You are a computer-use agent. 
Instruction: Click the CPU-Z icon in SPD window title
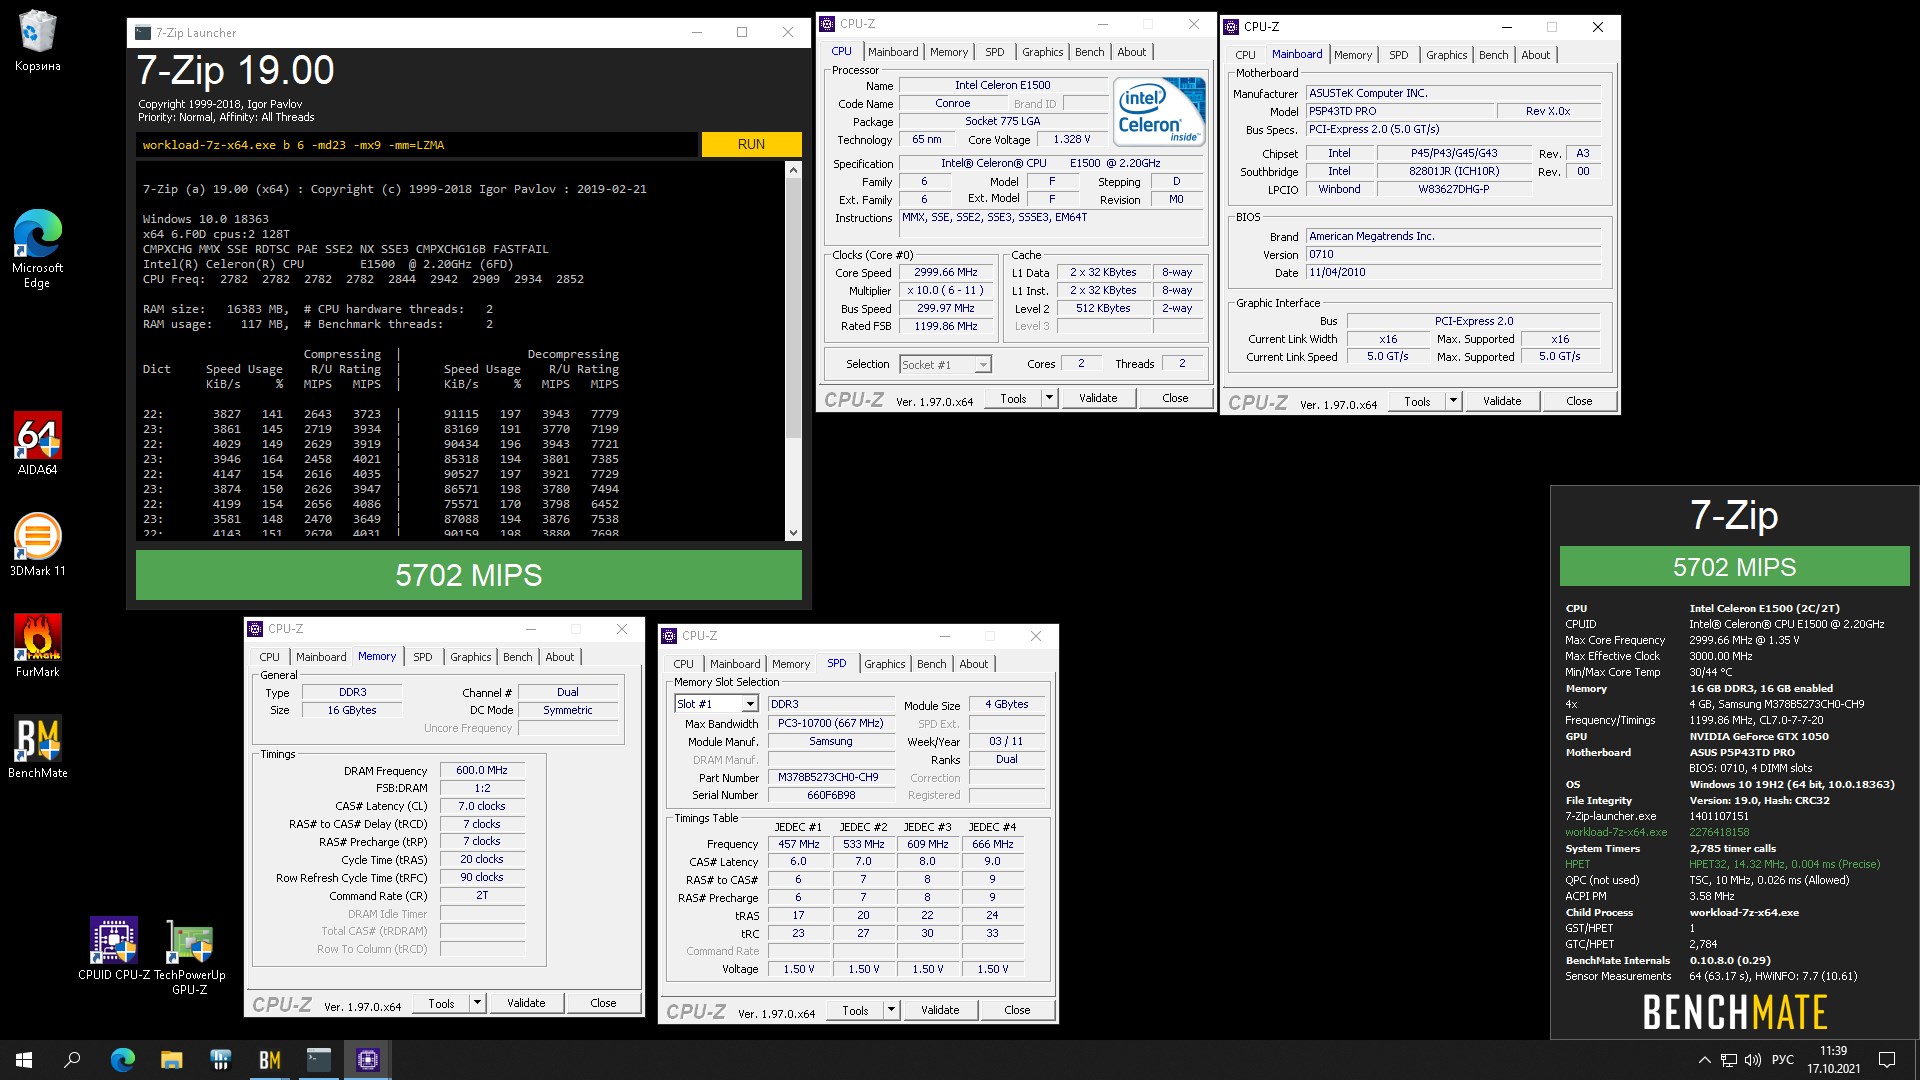click(670, 636)
